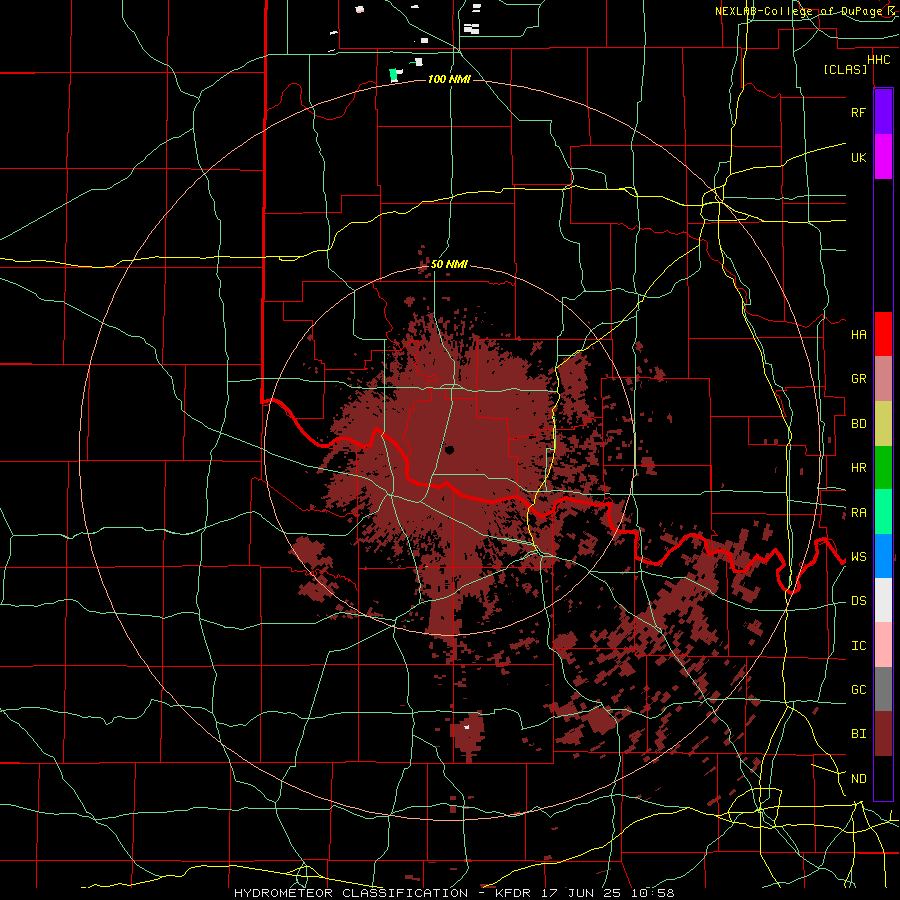Click the HR legend label
Viewport: 900px width, 900px height.
pyautogui.click(x=858, y=468)
